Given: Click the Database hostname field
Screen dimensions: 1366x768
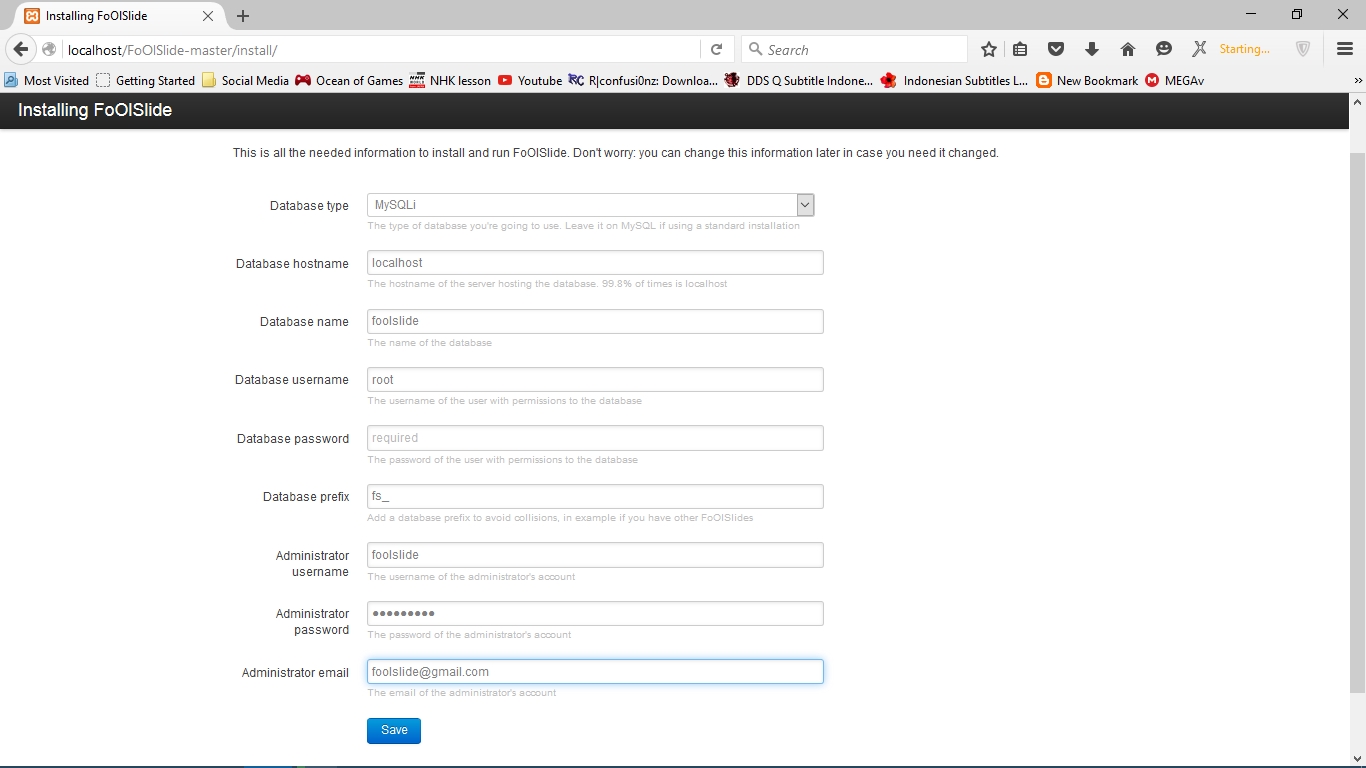Looking at the screenshot, I should click(x=595, y=263).
